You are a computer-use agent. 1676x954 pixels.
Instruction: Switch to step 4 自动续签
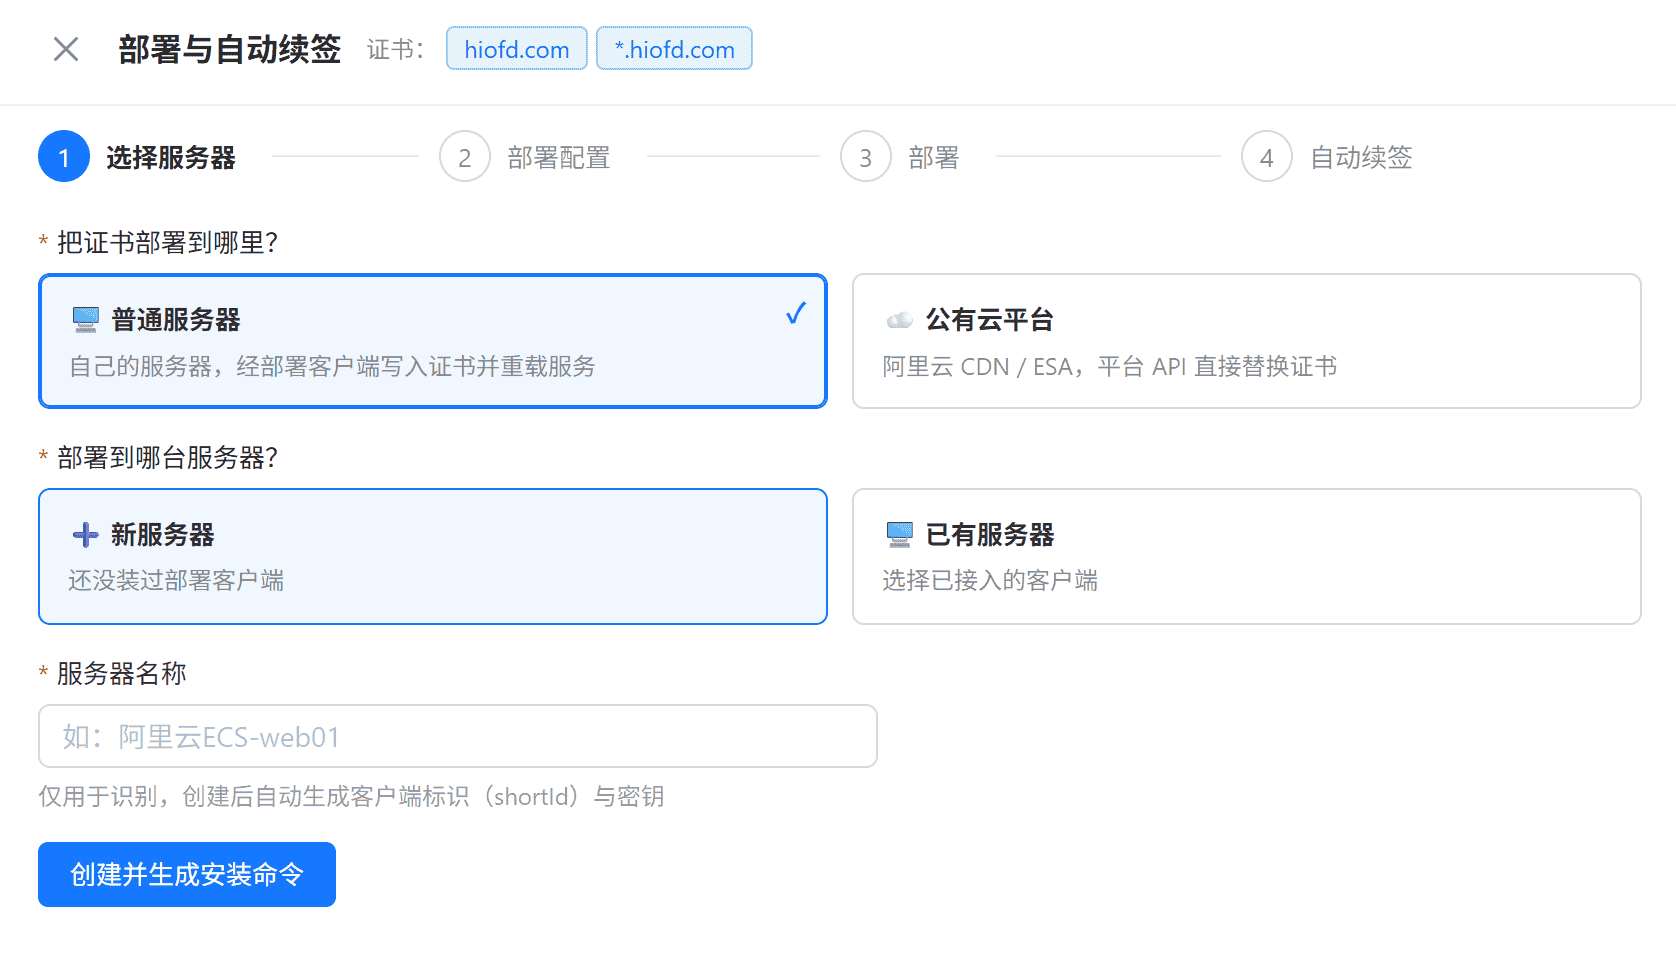(x=1328, y=157)
